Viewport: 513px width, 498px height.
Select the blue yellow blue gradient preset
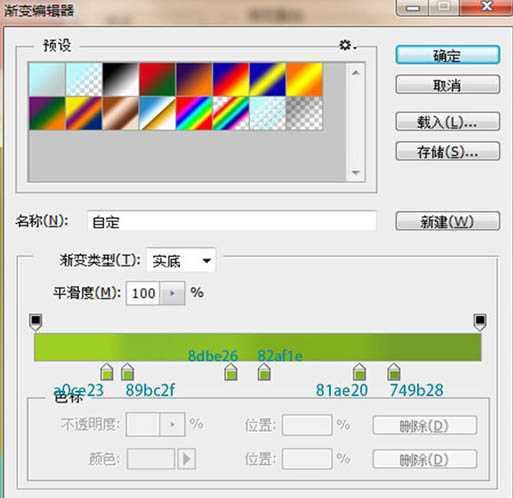(x=268, y=80)
